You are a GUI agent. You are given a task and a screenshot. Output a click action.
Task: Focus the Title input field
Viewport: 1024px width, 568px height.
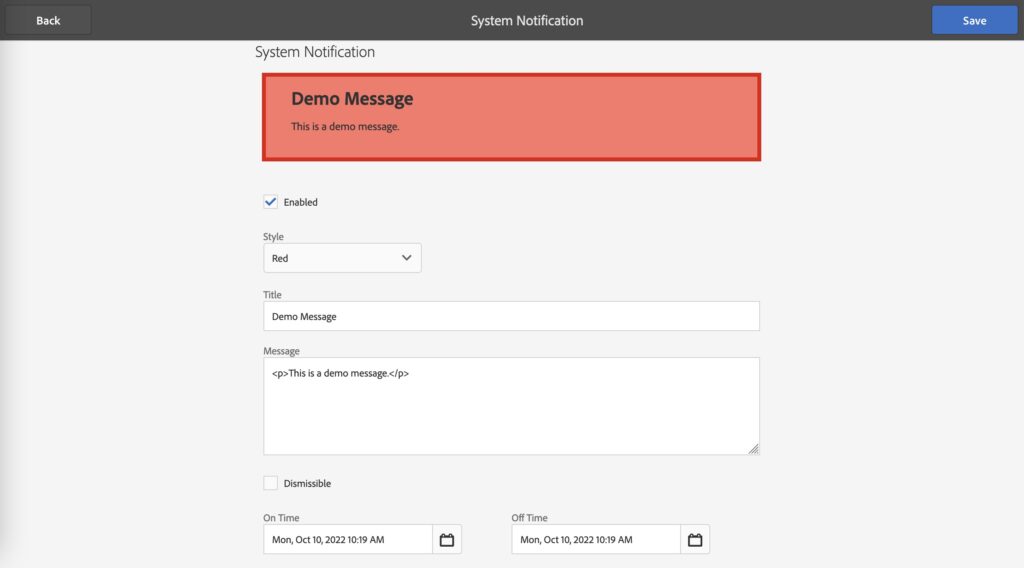511,316
